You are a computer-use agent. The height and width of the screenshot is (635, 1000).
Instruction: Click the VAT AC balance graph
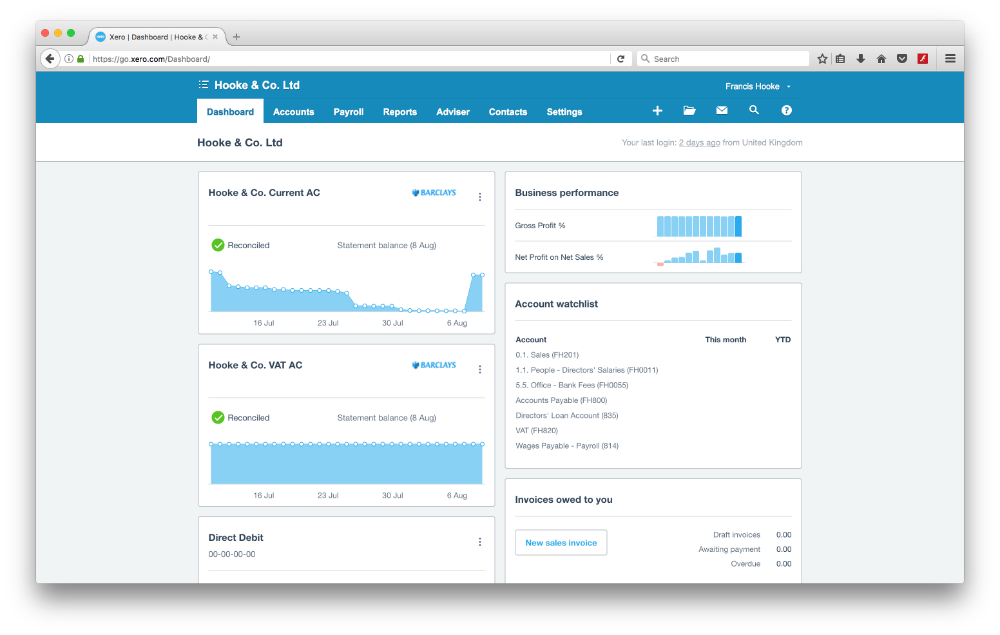point(346,463)
